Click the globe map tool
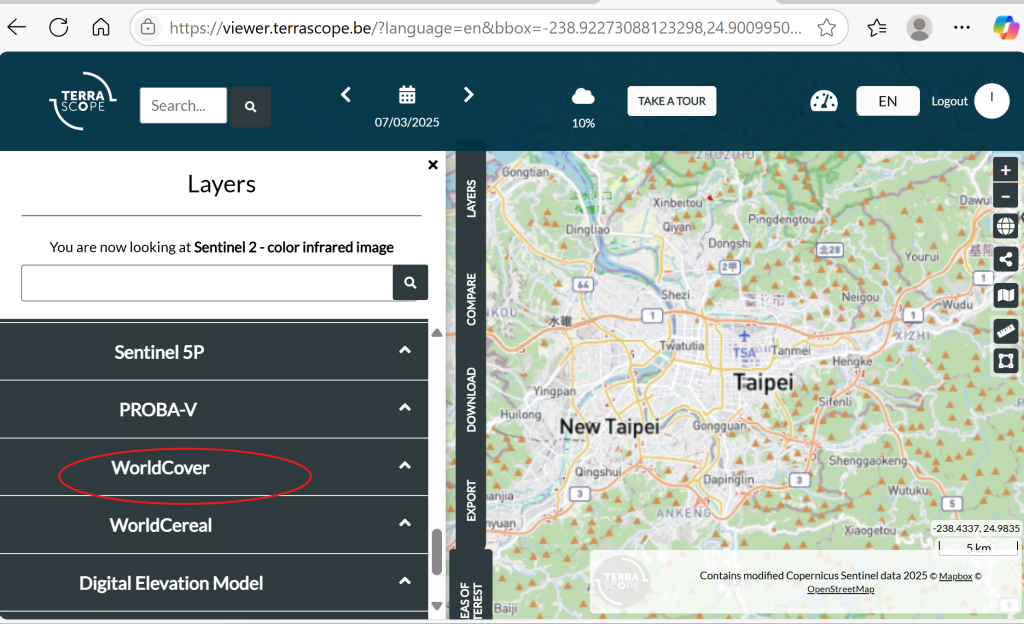 click(1005, 226)
